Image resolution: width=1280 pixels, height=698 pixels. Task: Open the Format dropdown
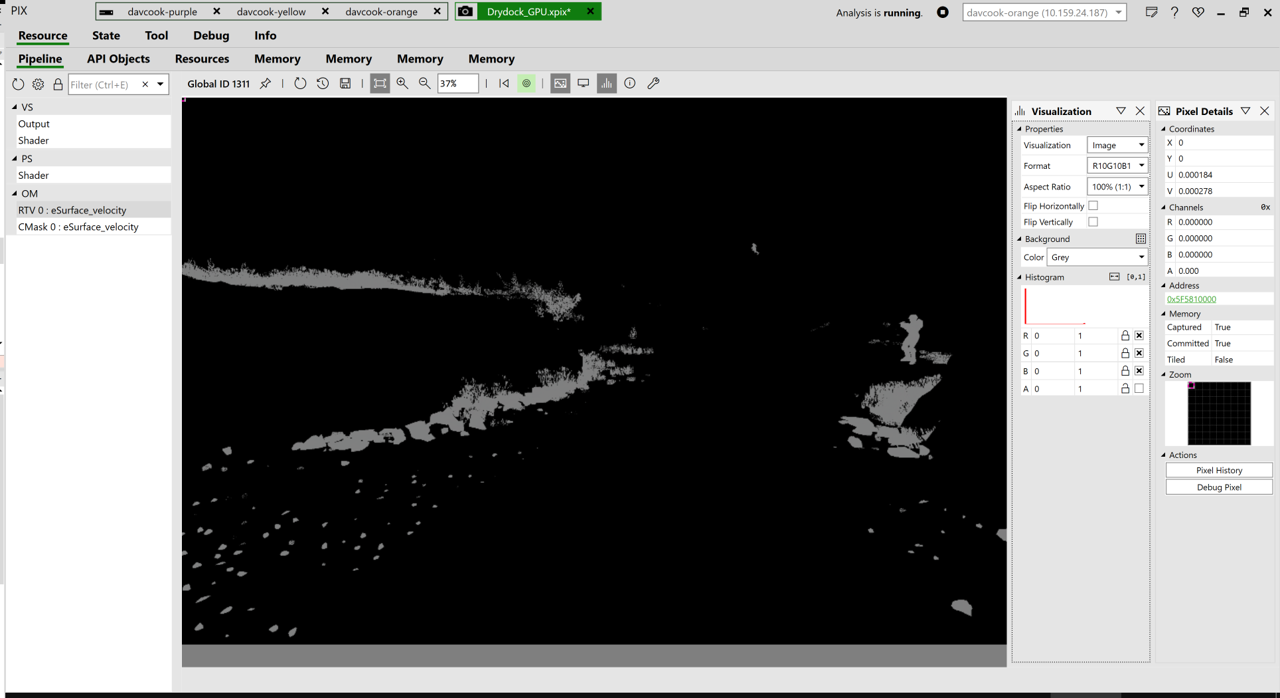[1117, 166]
